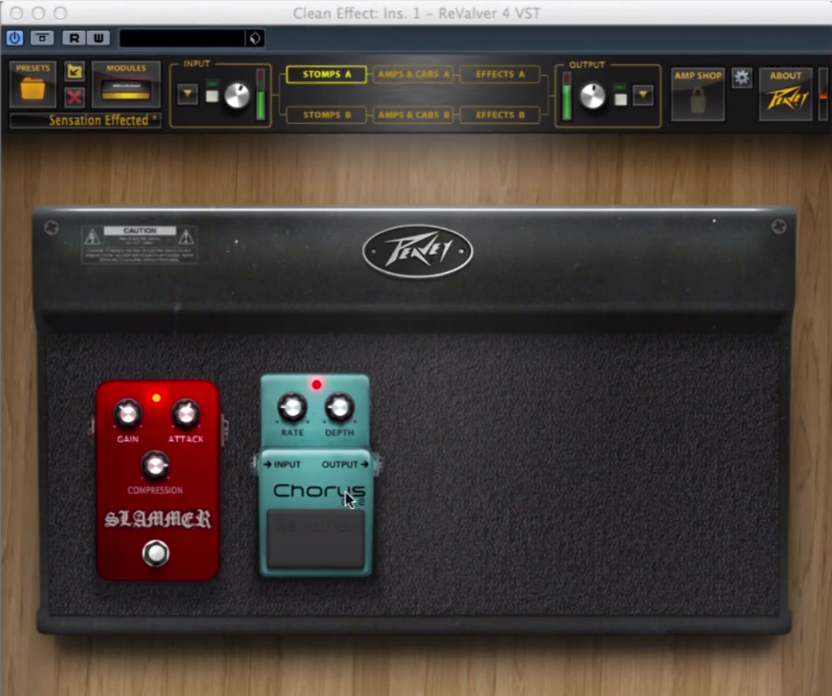Adjust the Output level knob

point(592,97)
